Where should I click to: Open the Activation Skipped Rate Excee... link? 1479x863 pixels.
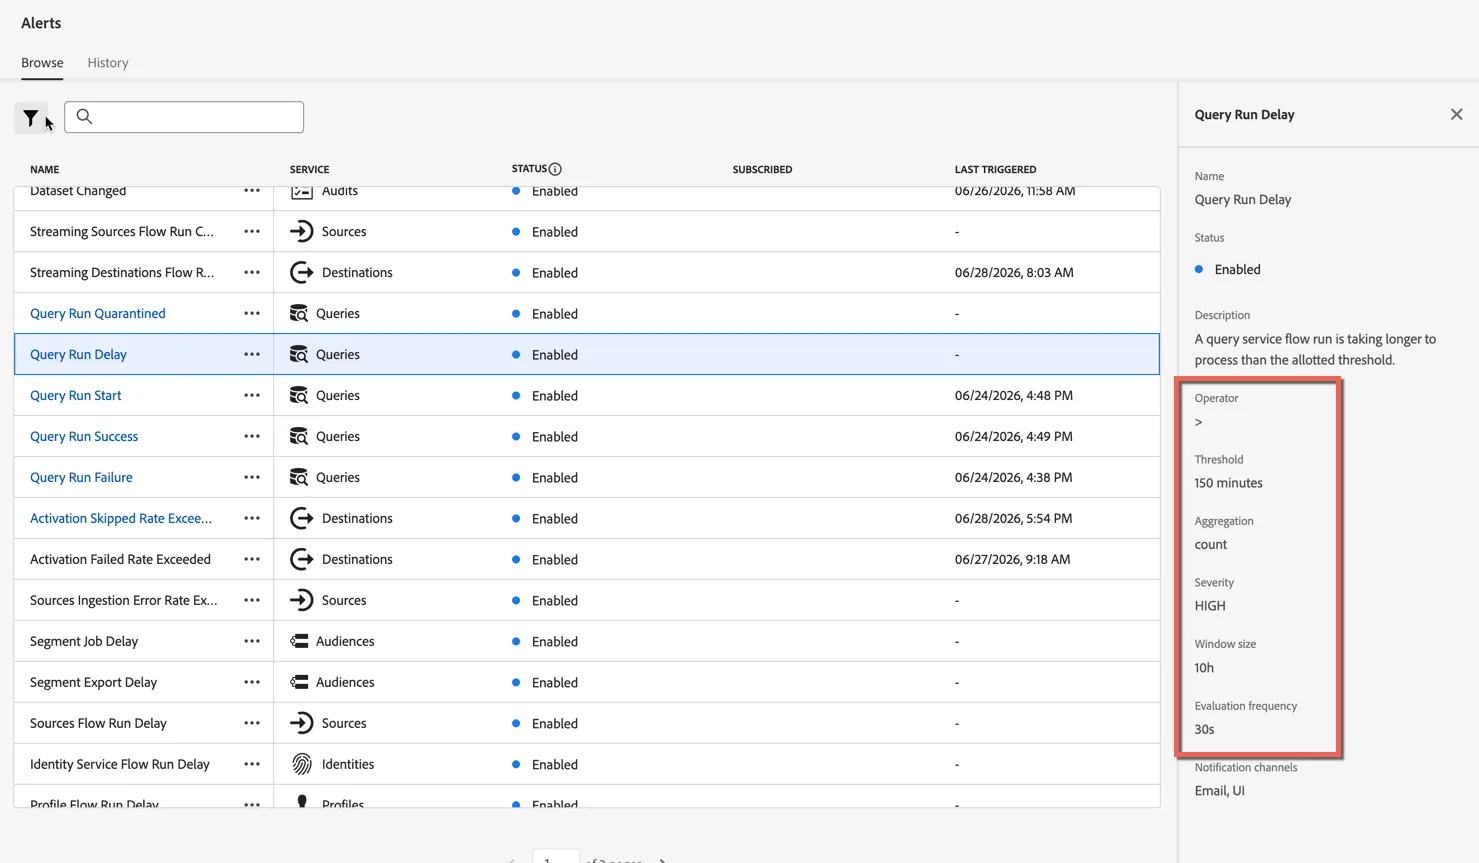pos(121,518)
